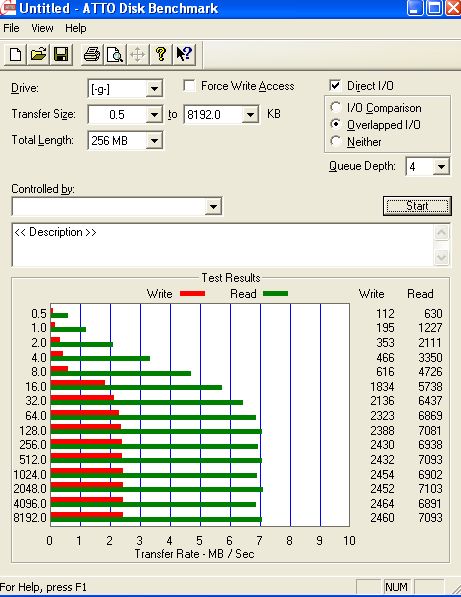461x597 pixels.
Task: Open a saved benchmark file icon
Action: click(38, 54)
